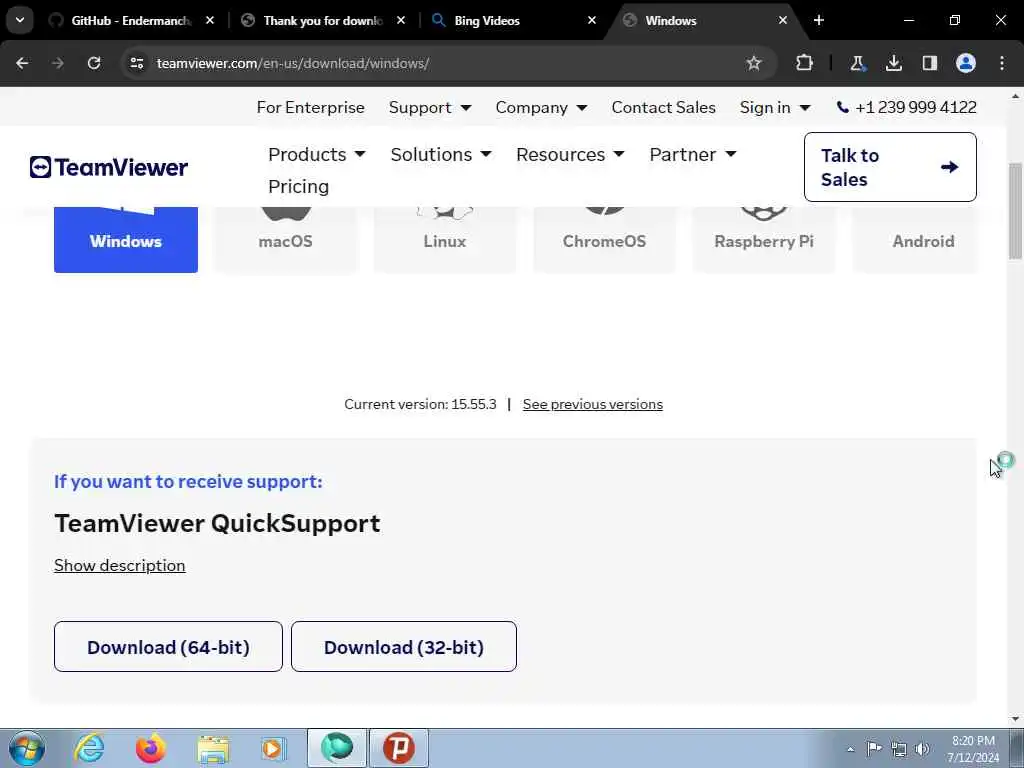This screenshot has width=1024, height=768.
Task: Open Internet Explorer from taskbar
Action: click(x=89, y=748)
